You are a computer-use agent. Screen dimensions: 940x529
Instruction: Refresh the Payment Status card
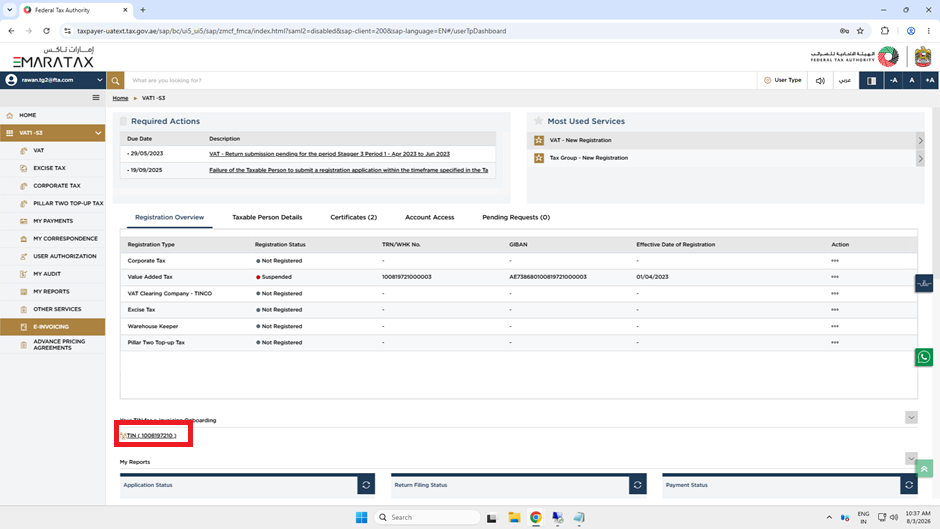[x=909, y=485]
